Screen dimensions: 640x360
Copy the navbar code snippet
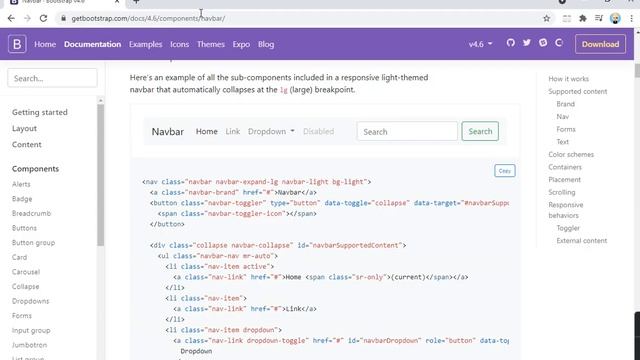505,171
